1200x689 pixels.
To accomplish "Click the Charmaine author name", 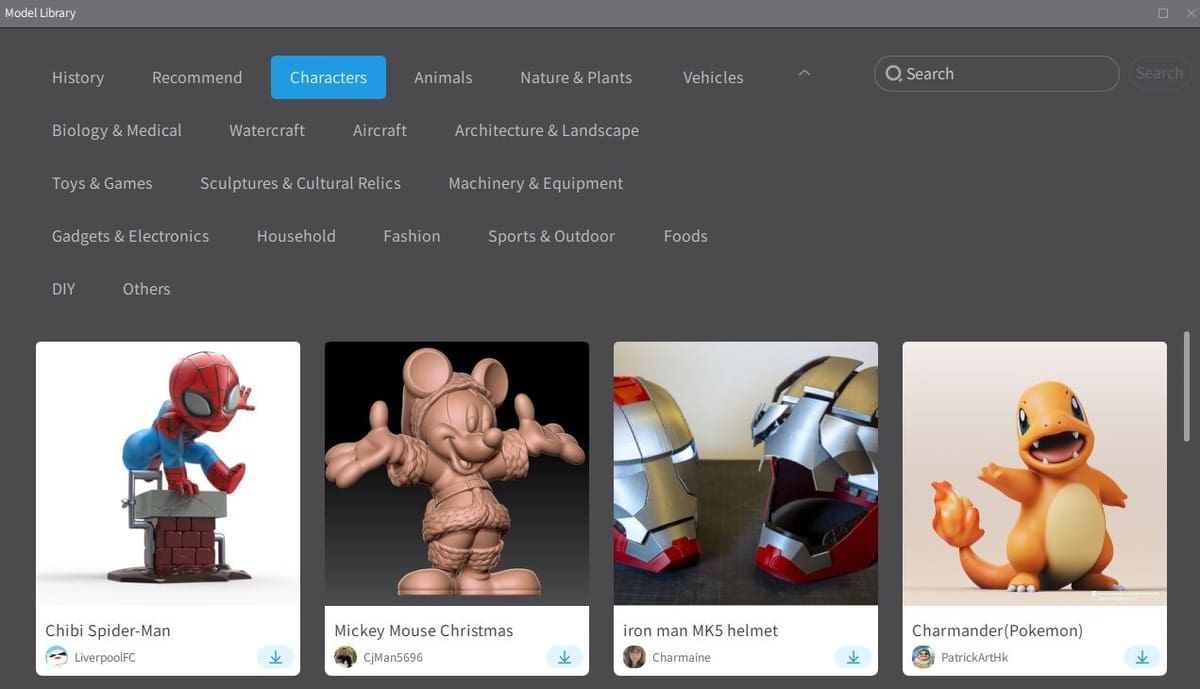I will (680, 658).
